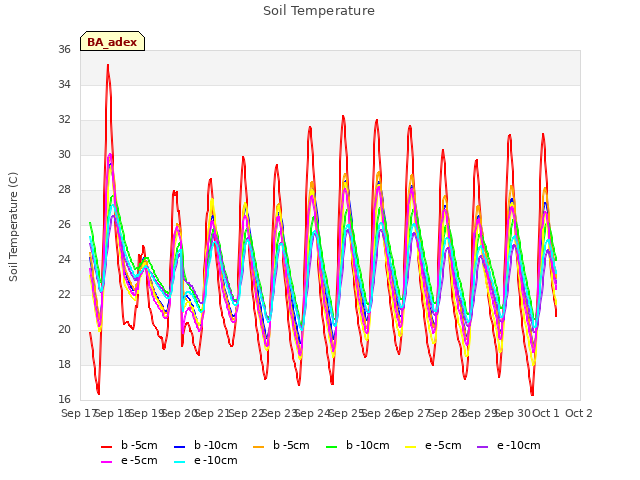Toggle the purple e -10cm legend label

(519, 445)
